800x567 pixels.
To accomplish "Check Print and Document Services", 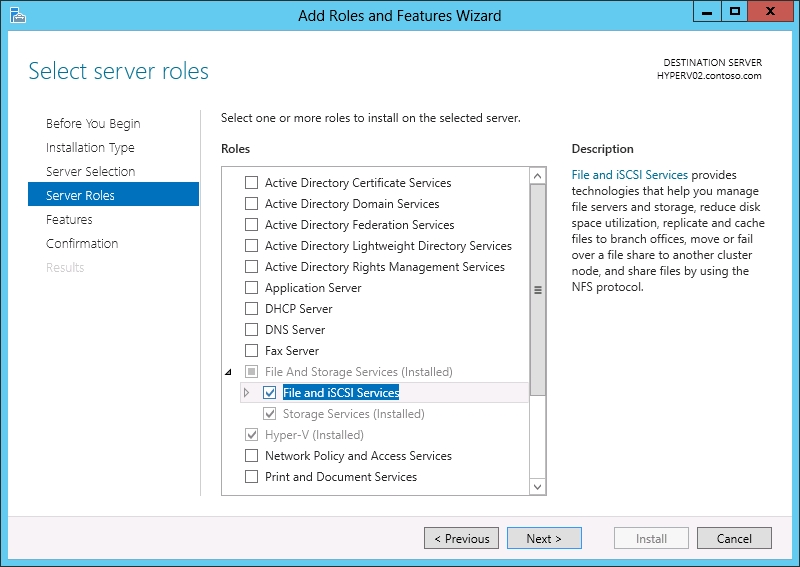I will [252, 476].
